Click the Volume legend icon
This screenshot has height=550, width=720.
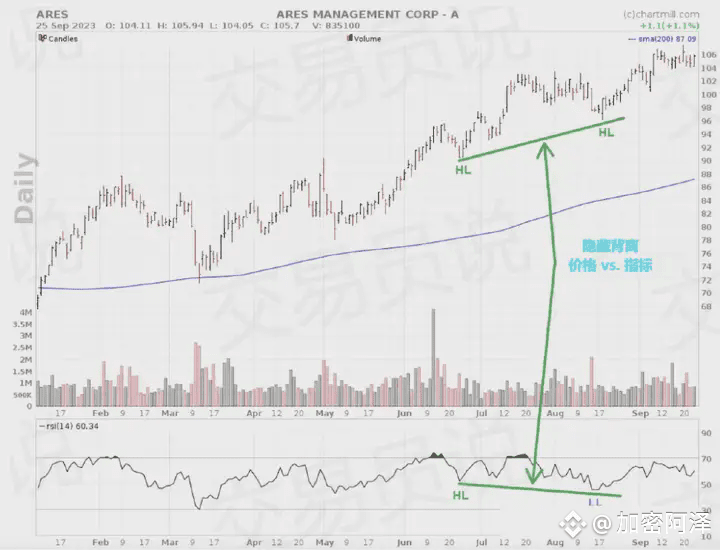tap(350, 38)
